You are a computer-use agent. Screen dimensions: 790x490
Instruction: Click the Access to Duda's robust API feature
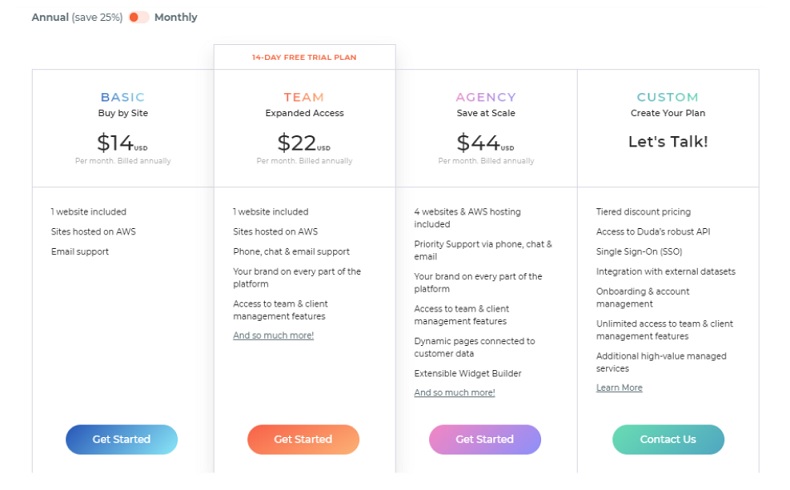pos(653,232)
